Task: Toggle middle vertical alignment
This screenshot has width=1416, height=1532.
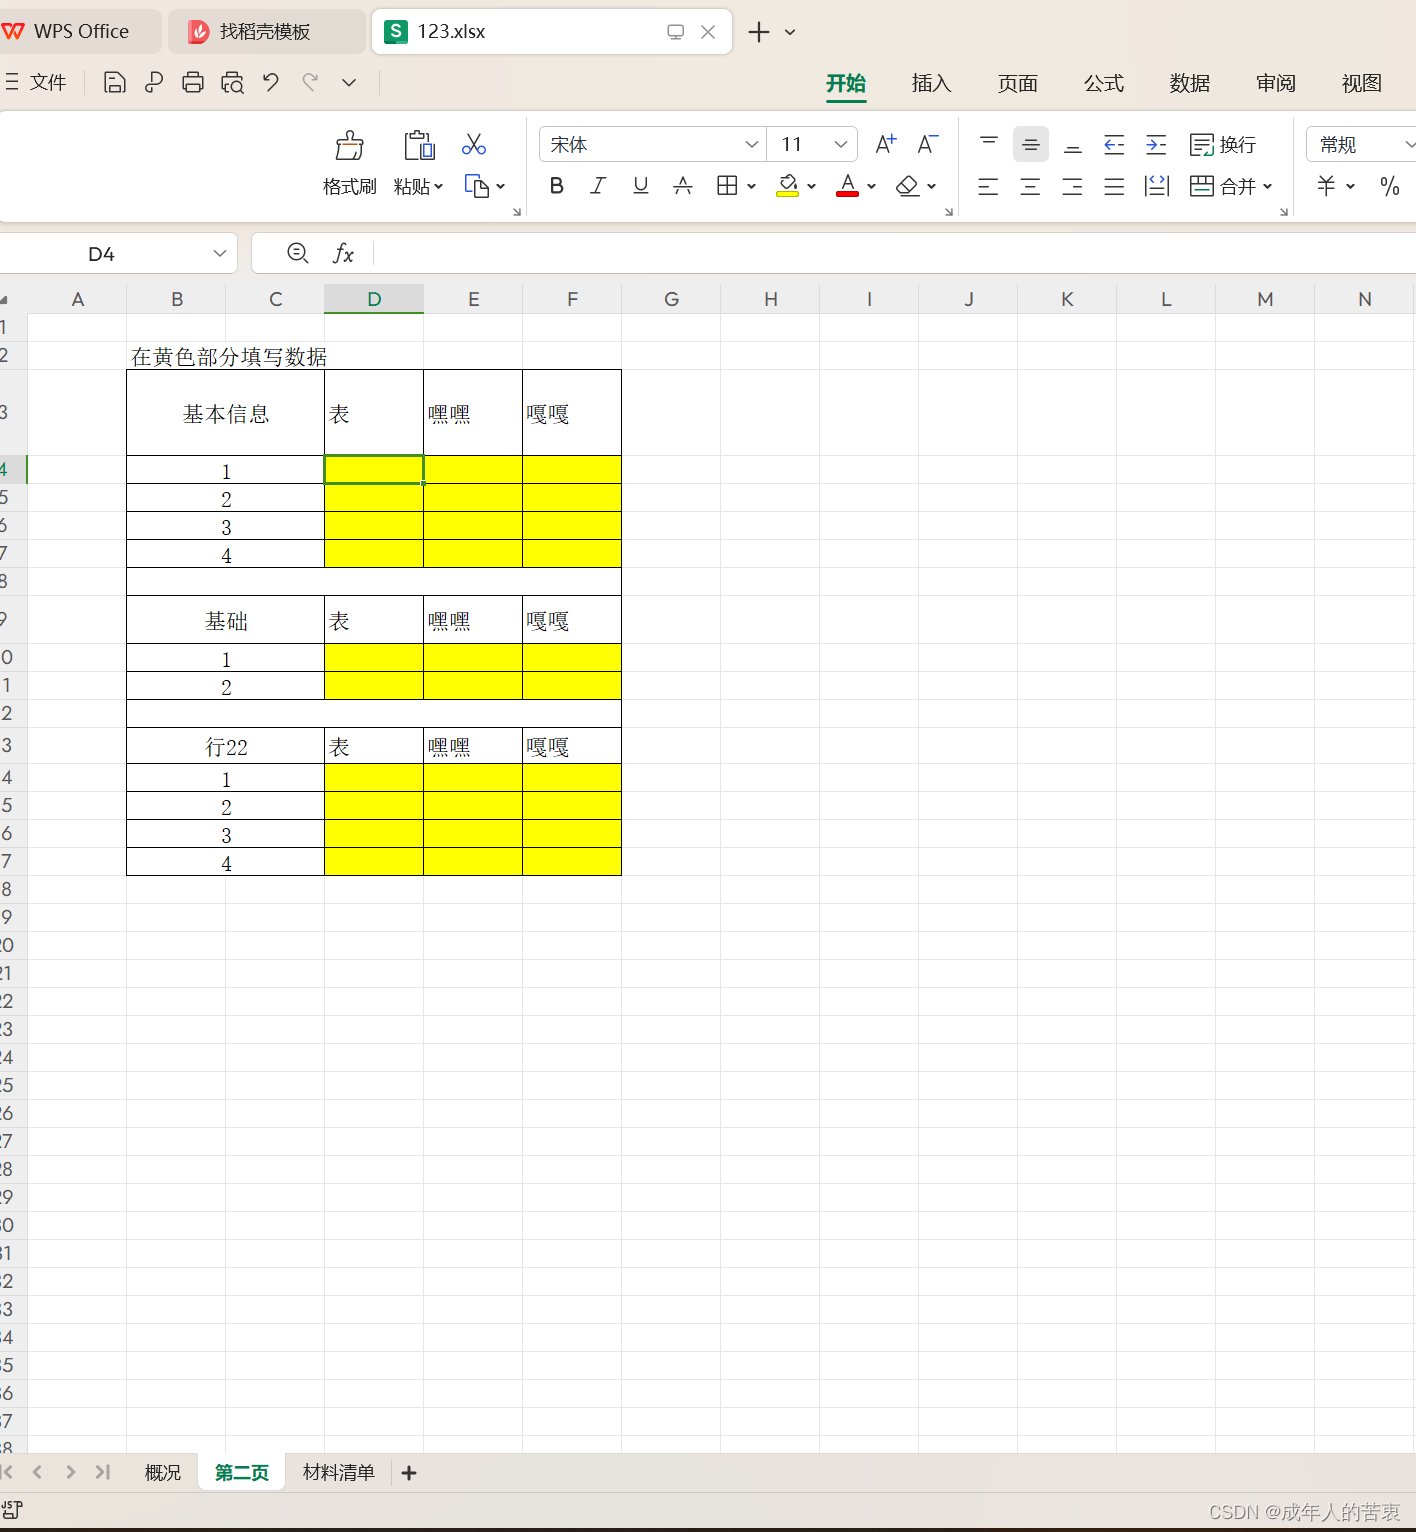Action: tap(1031, 144)
